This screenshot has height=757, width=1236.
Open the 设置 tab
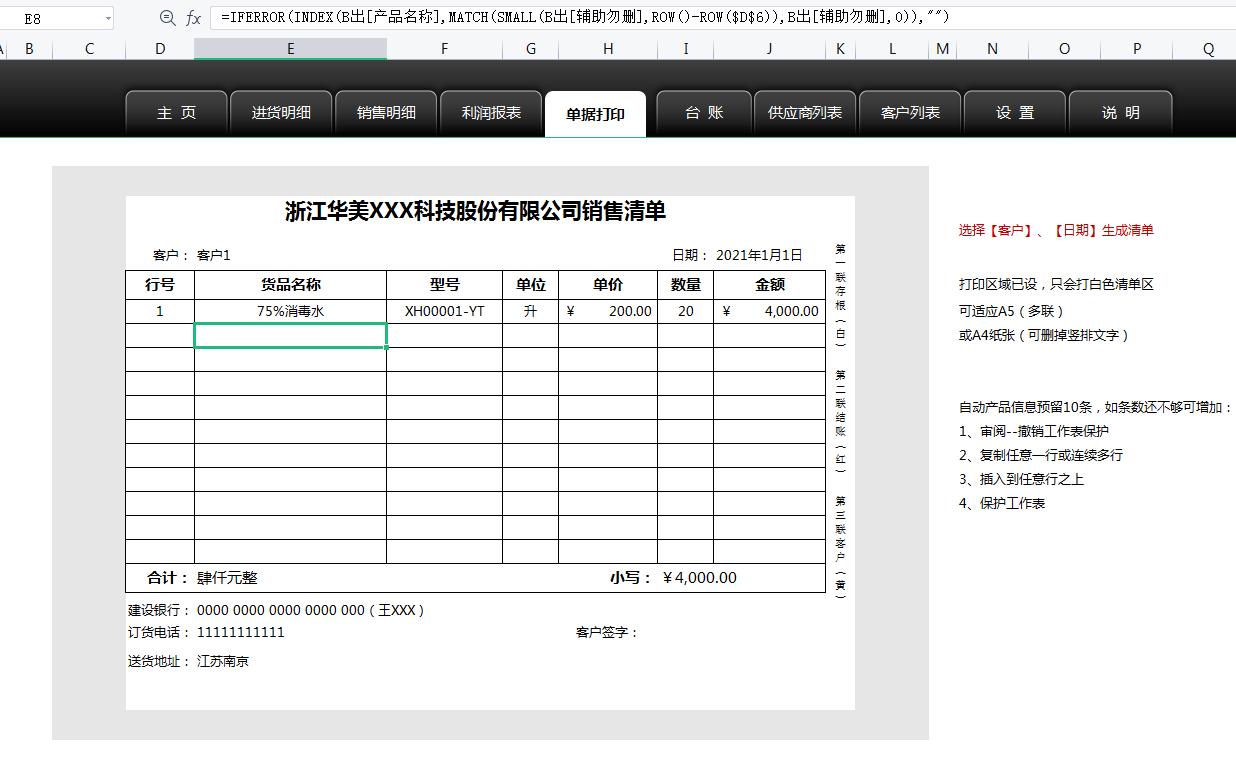(x=1014, y=112)
